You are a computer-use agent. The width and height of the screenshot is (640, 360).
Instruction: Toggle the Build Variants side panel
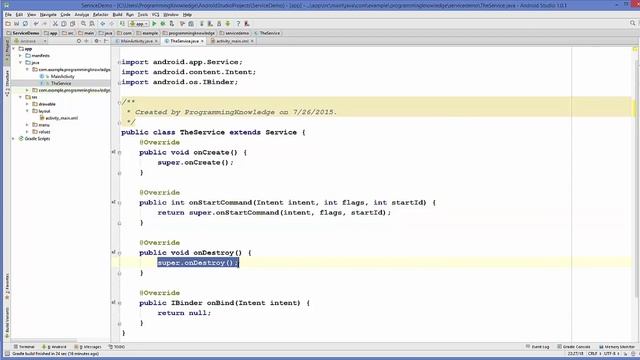pyautogui.click(x=7, y=323)
